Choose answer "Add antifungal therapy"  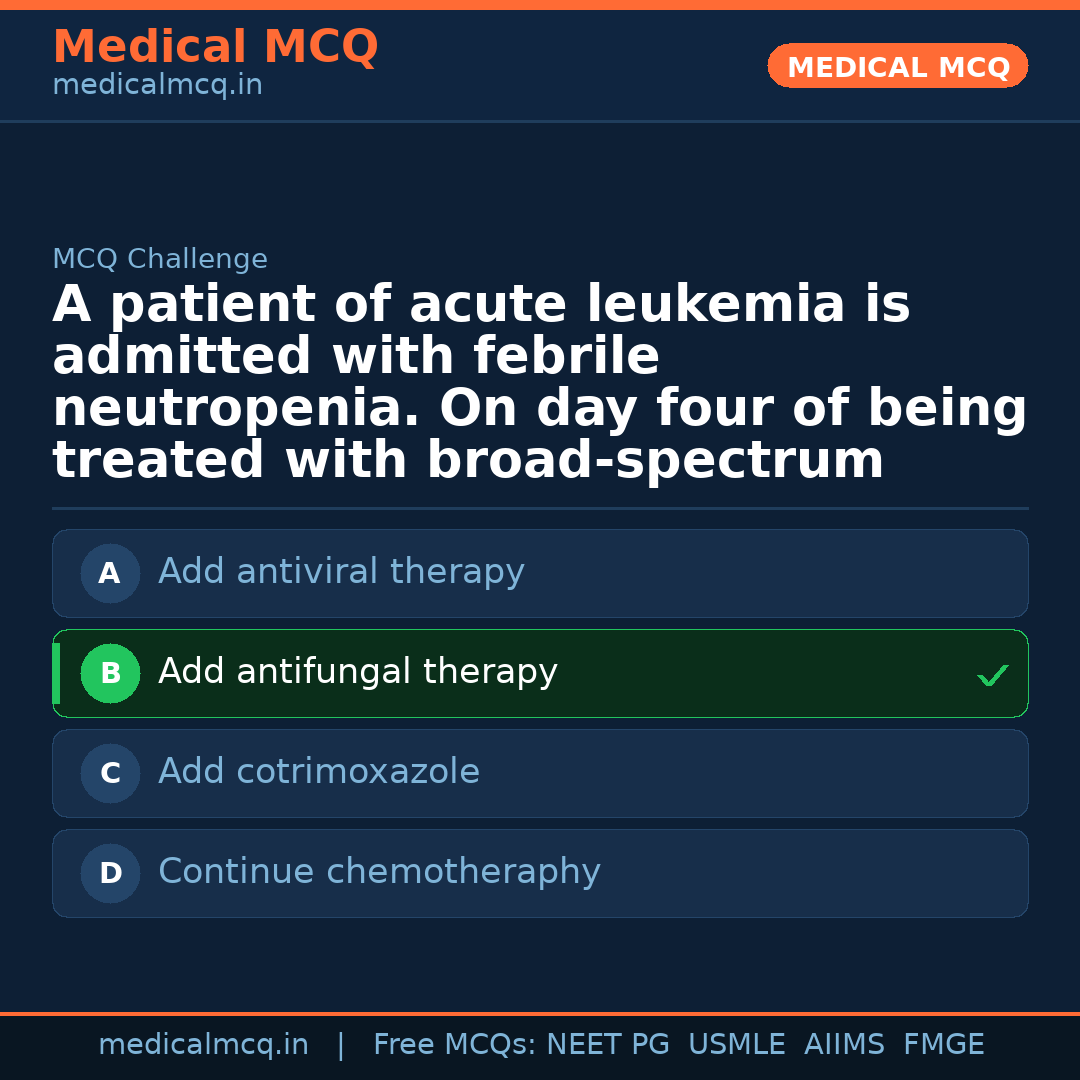(357, 672)
